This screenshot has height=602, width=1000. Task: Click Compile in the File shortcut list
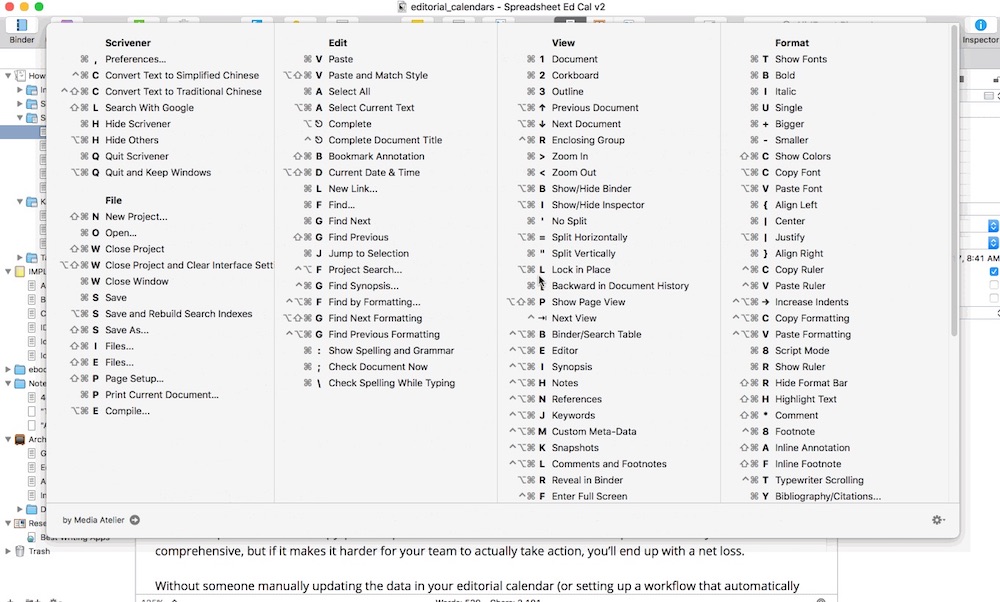pos(129,410)
